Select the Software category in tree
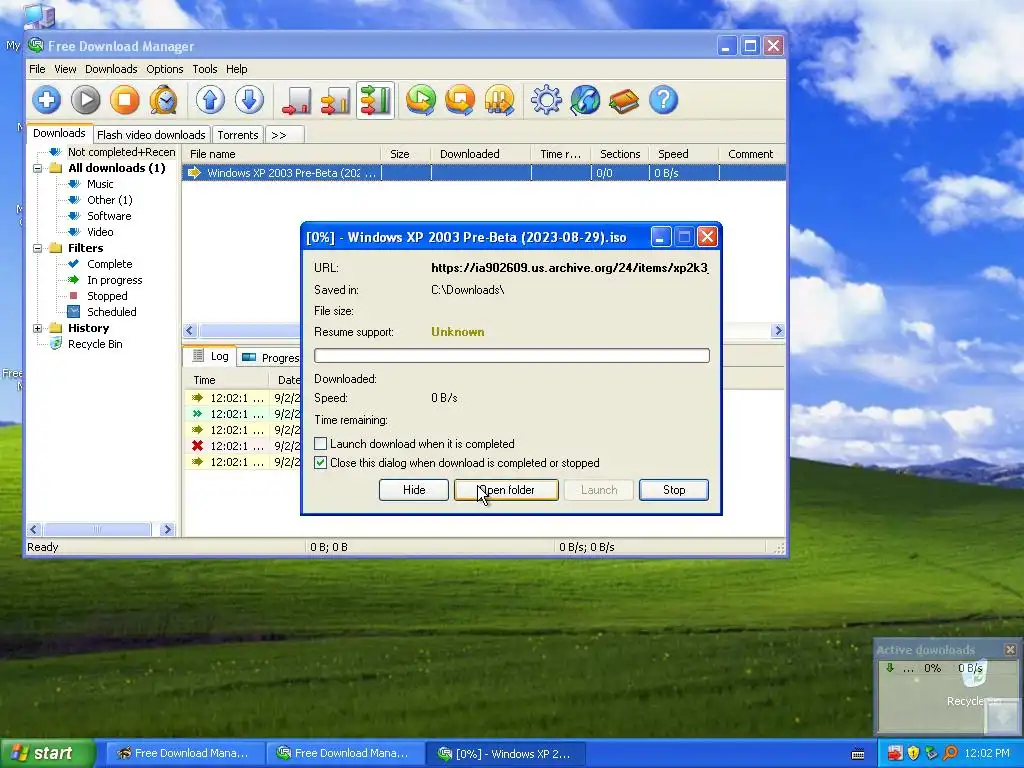Viewport: 1024px width, 768px height. click(x=109, y=216)
